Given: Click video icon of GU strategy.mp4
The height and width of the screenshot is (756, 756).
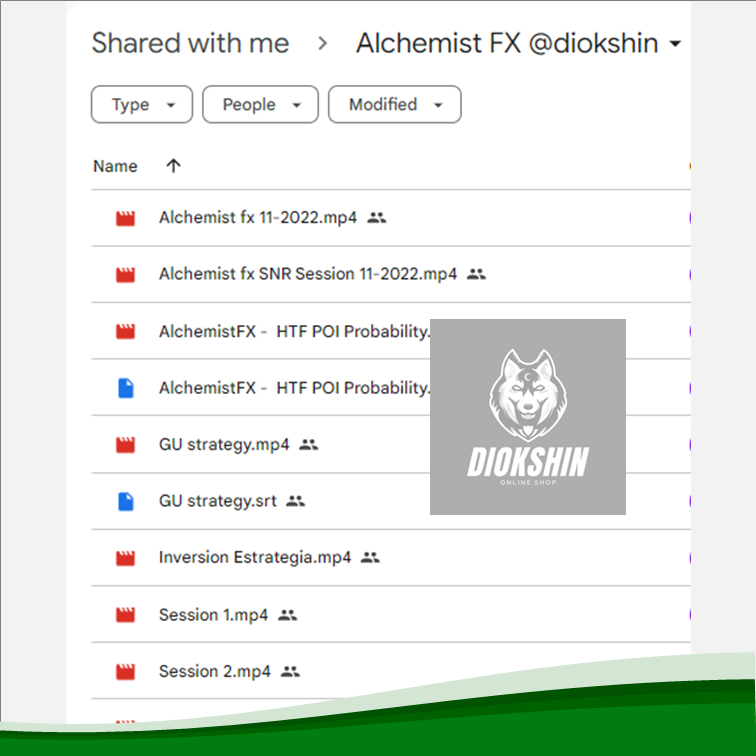Looking at the screenshot, I should click(125, 445).
